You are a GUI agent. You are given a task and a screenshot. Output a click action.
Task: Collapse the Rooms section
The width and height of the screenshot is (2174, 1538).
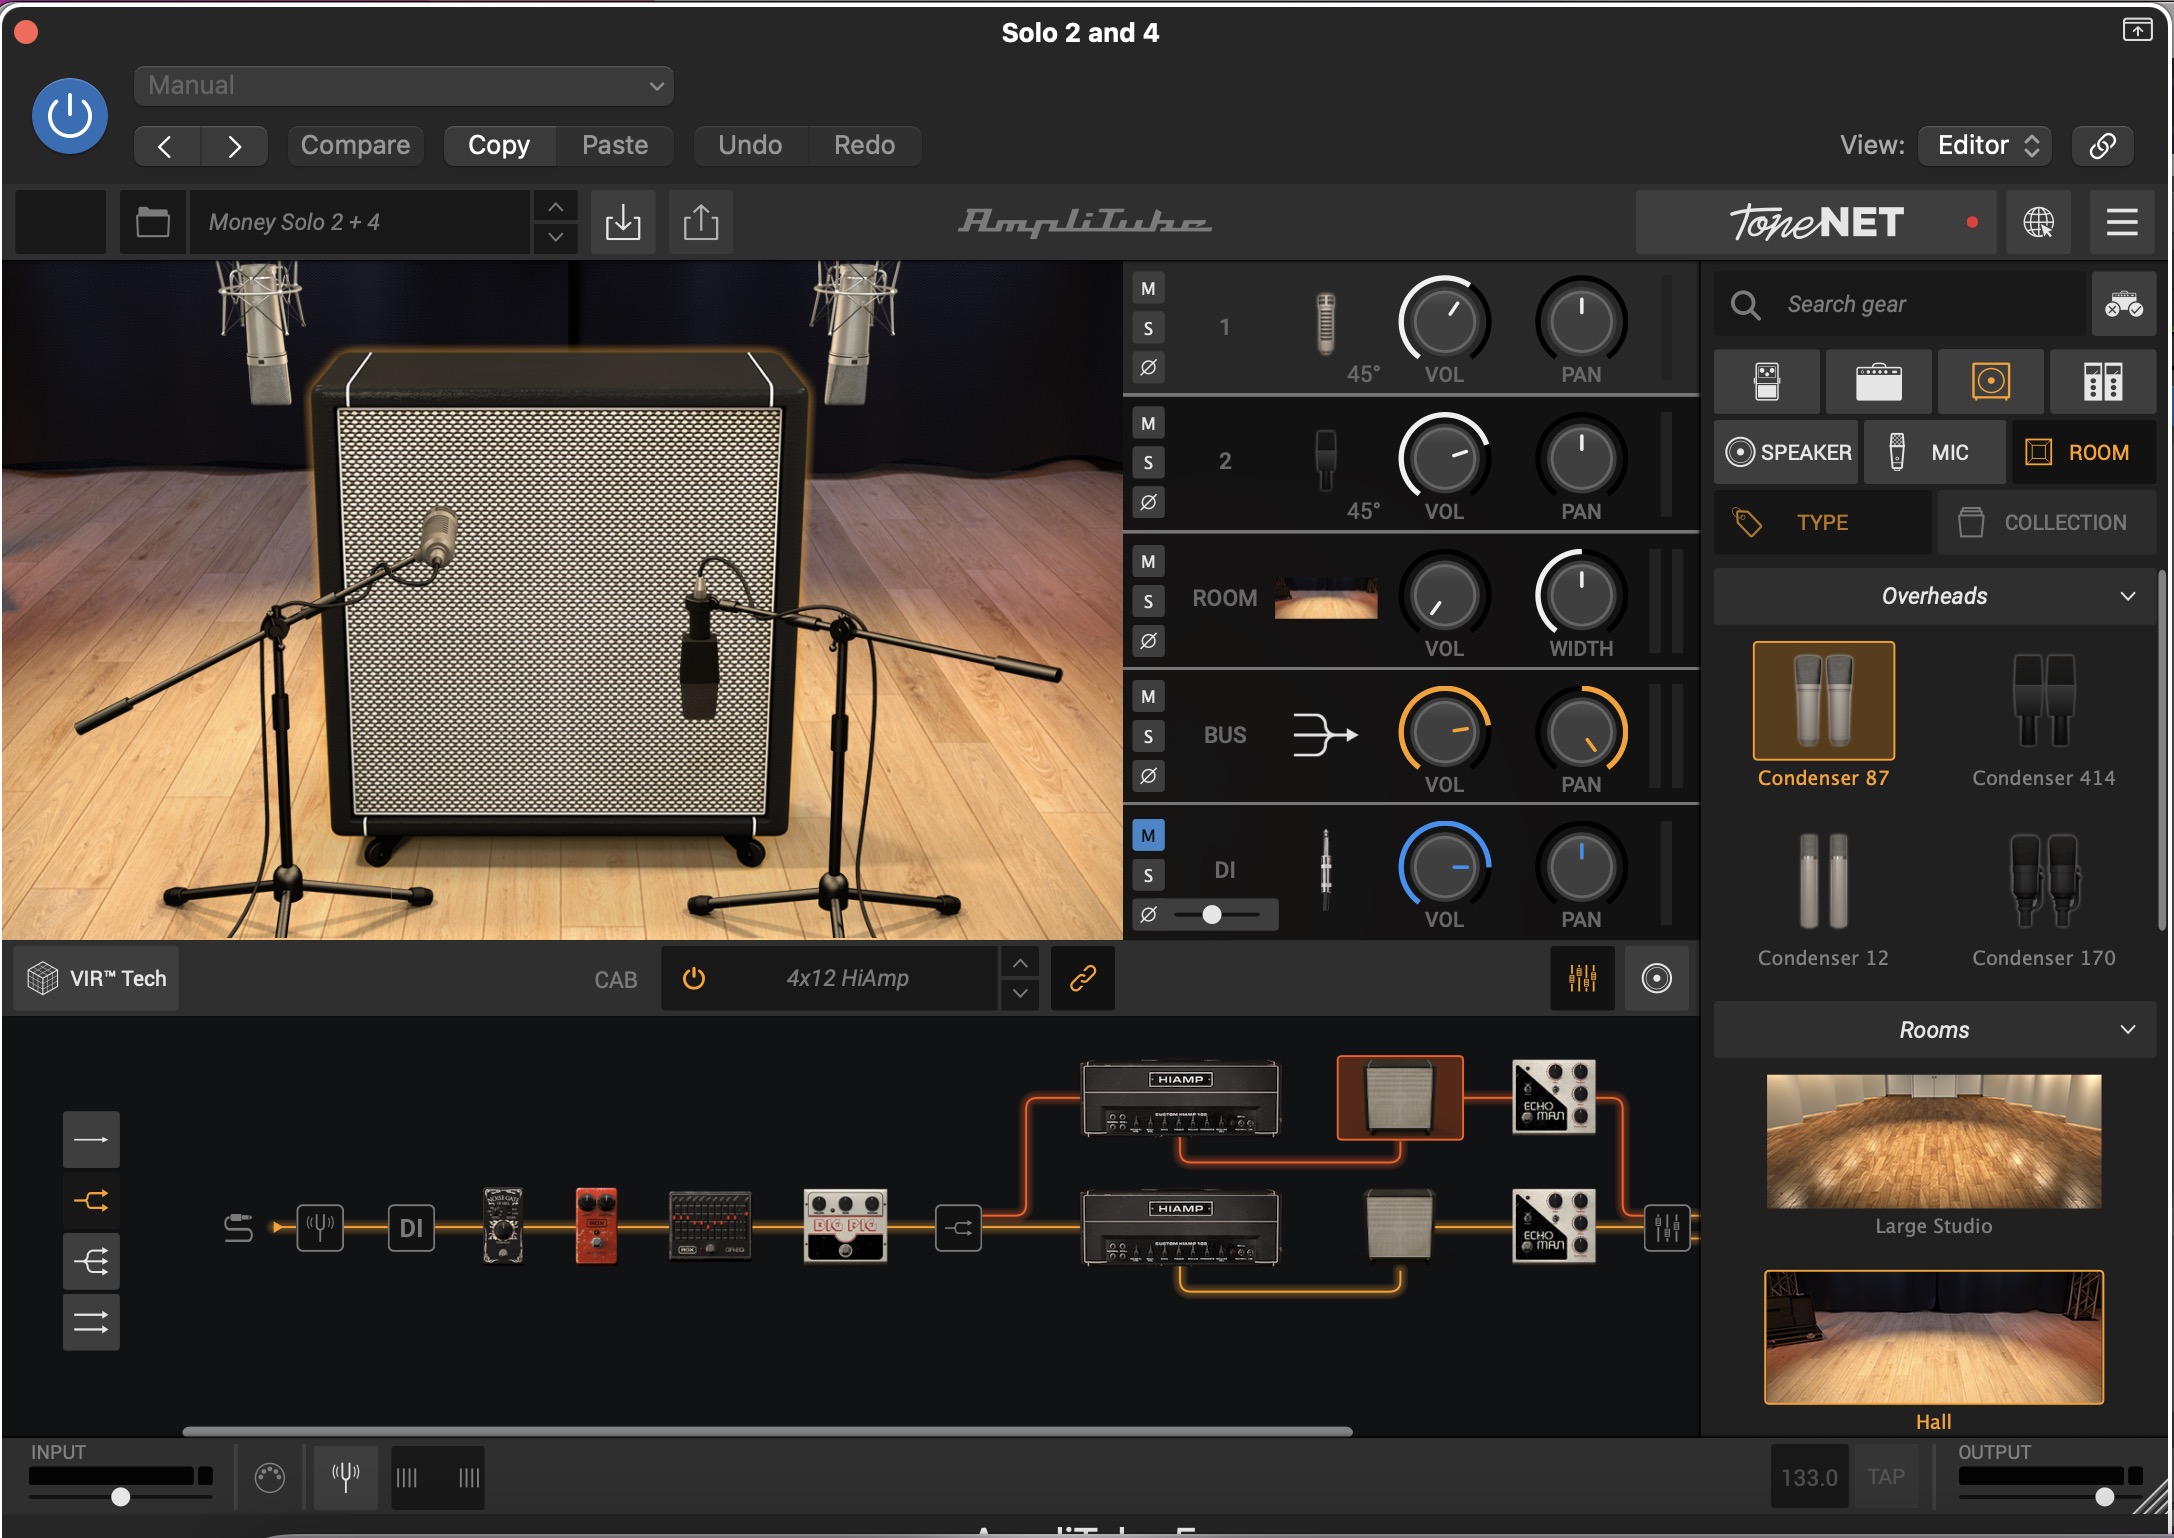coord(1934,1030)
